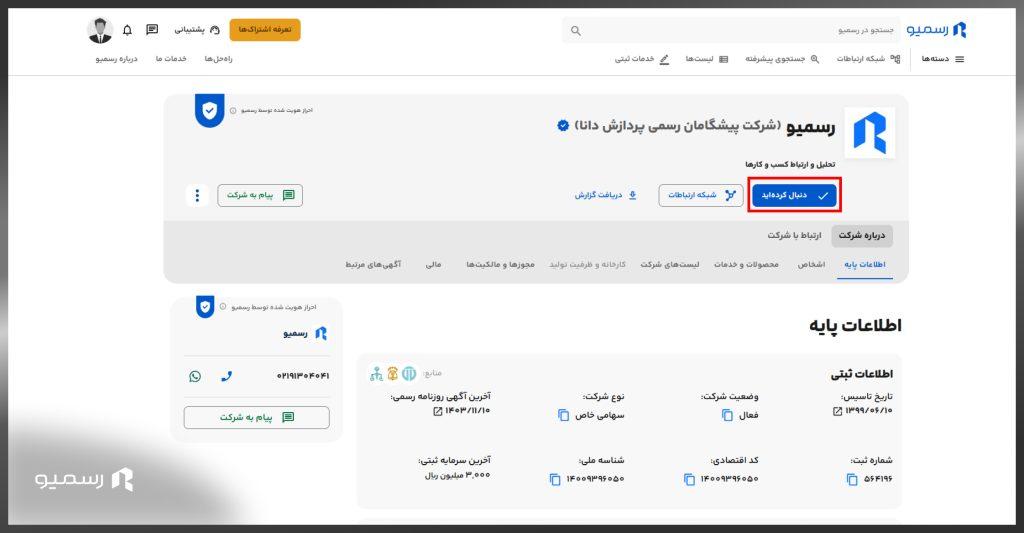
Task: Click the آخرین سرمایه ثبتی amount value
Action: tap(457, 476)
